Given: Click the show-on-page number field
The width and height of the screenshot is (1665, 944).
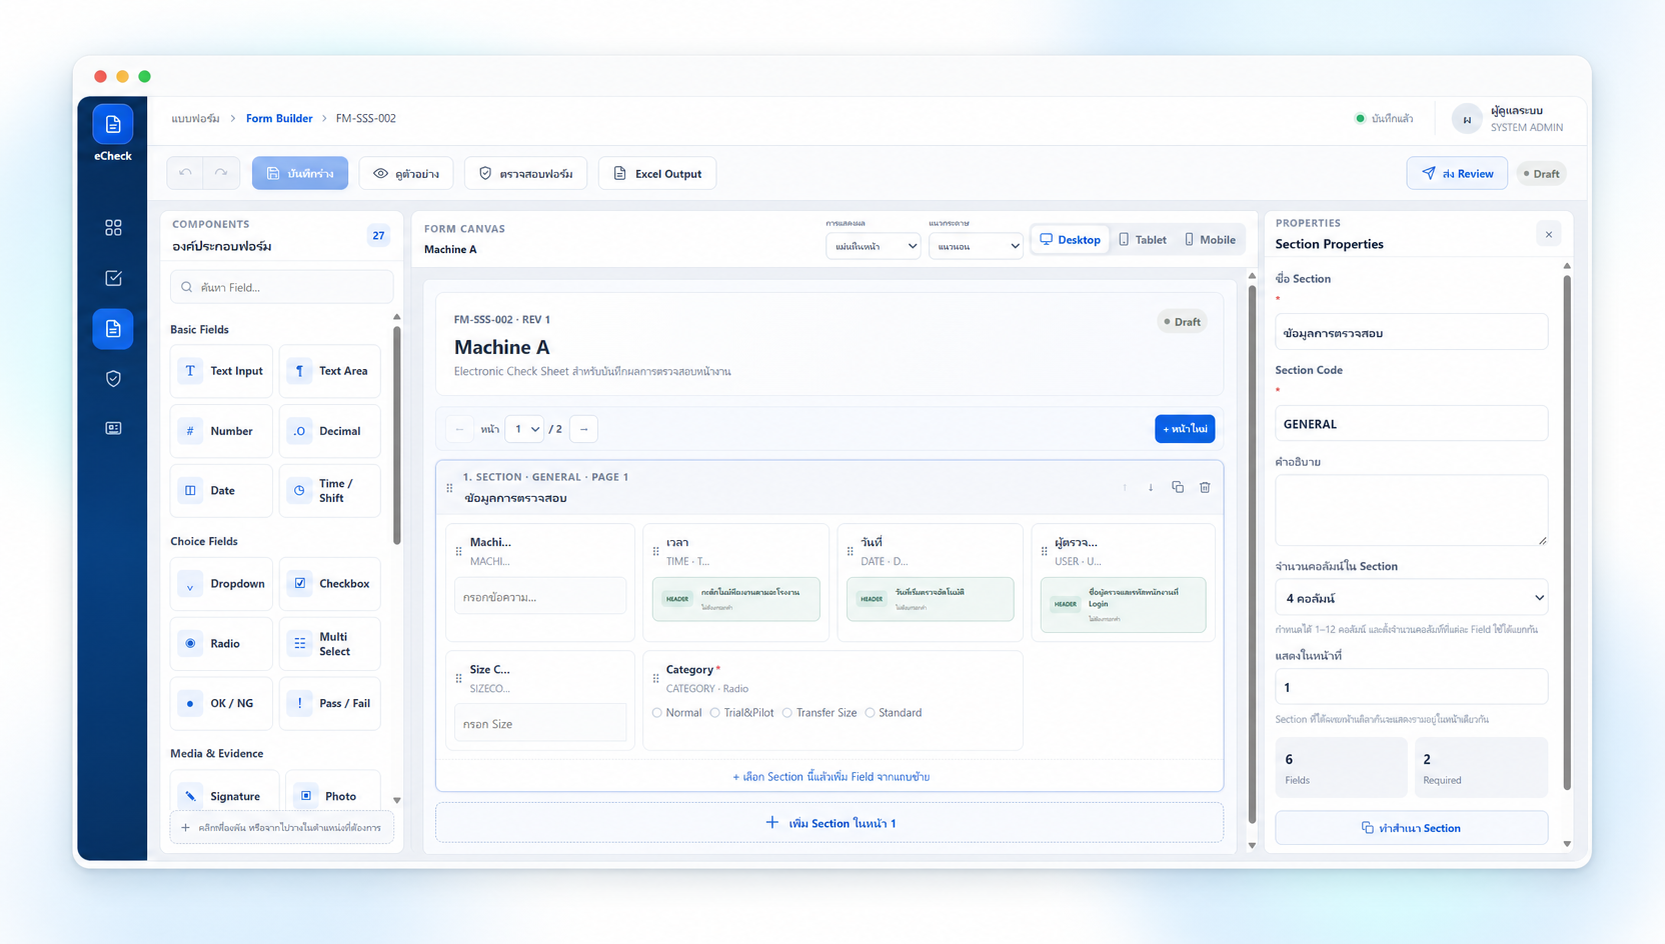Looking at the screenshot, I should 1411,687.
